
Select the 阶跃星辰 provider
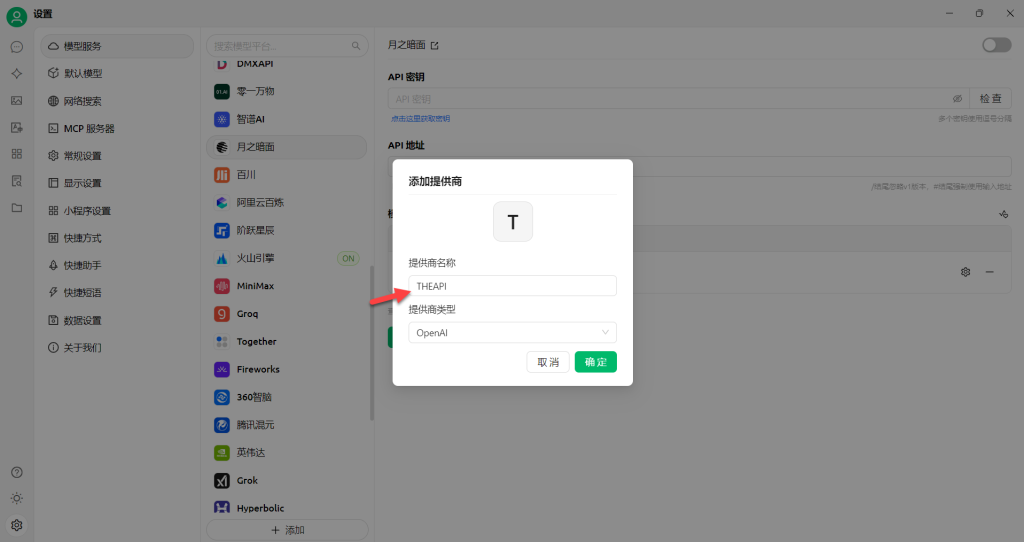tap(287, 231)
